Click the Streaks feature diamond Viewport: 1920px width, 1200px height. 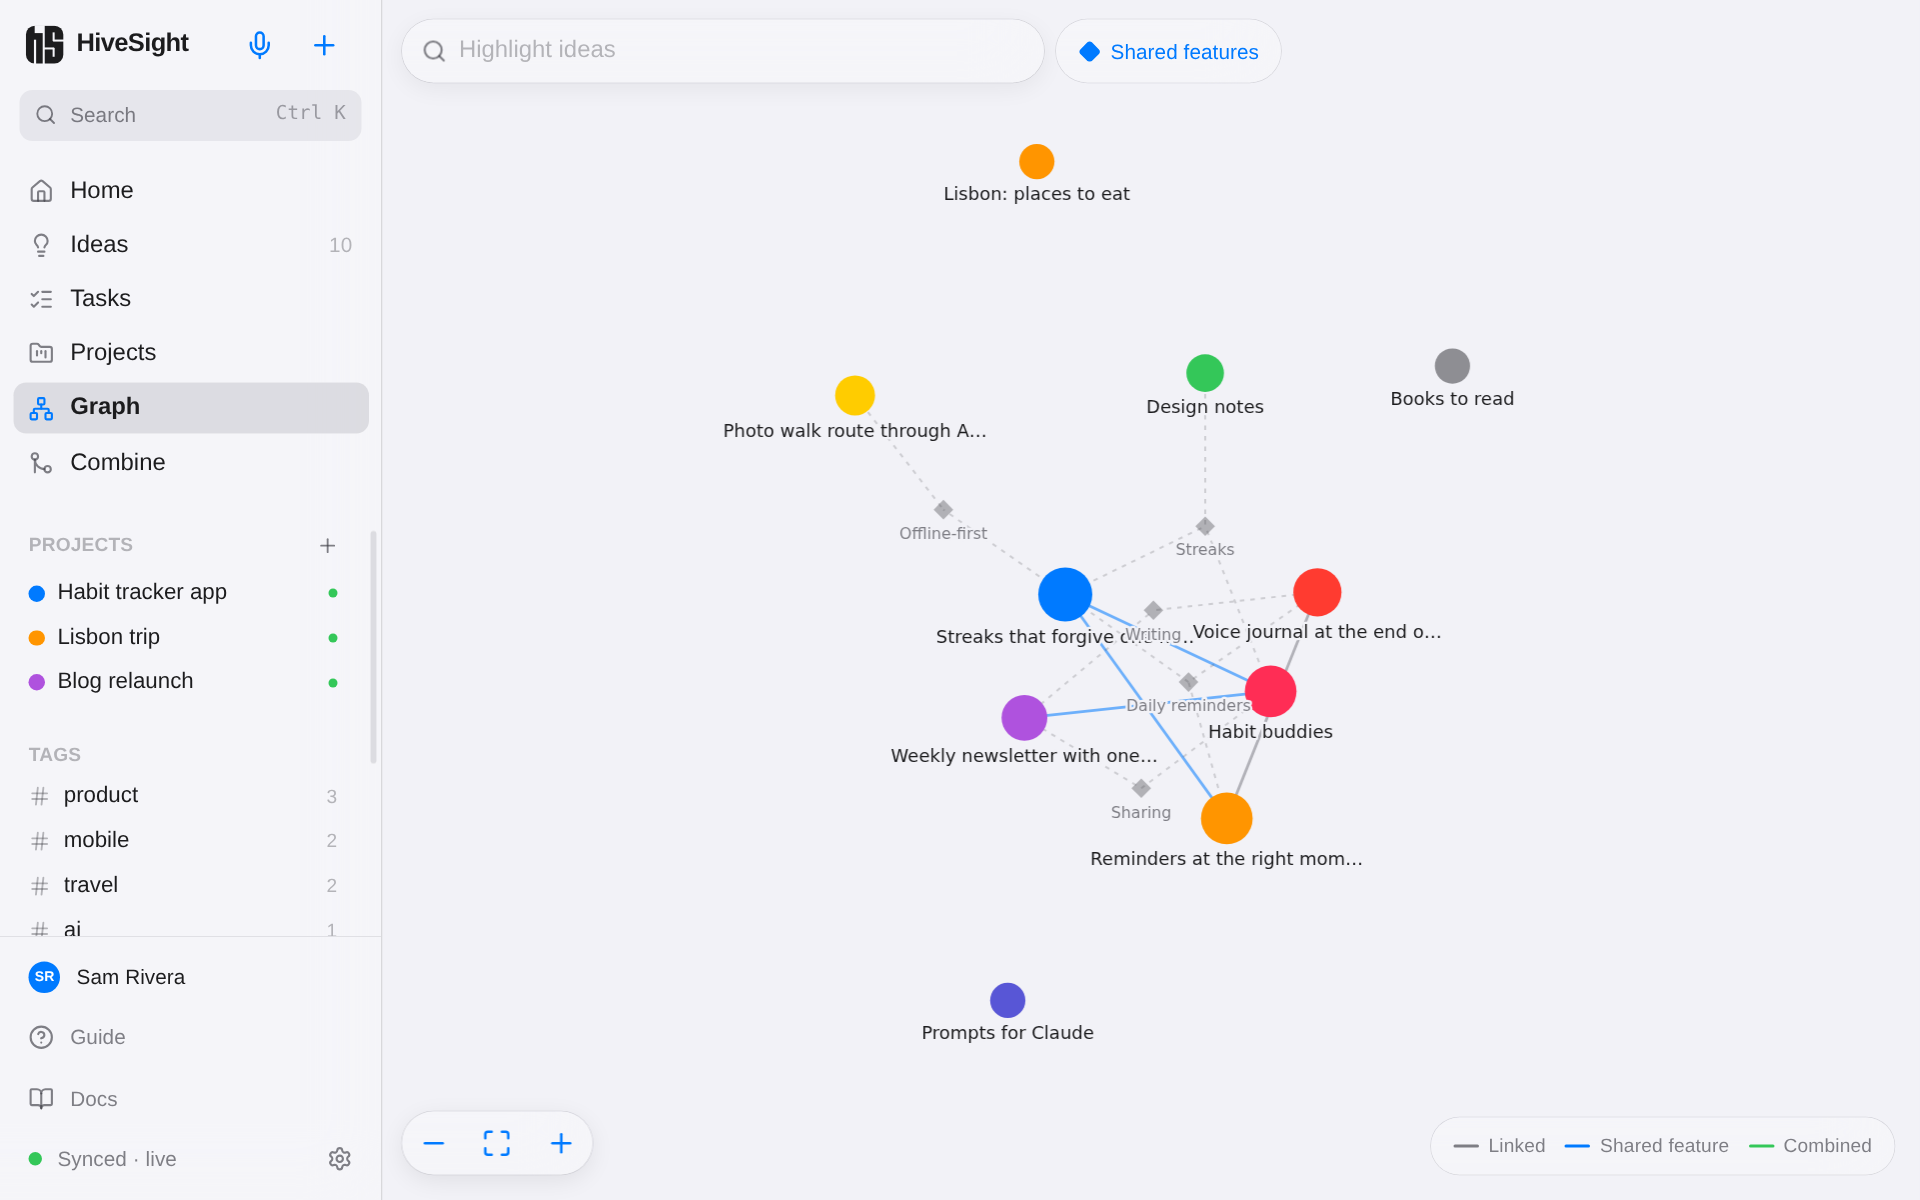1205,526
